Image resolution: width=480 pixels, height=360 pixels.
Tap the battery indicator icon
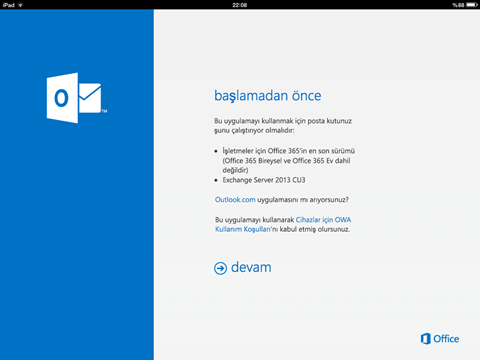click(472, 5)
